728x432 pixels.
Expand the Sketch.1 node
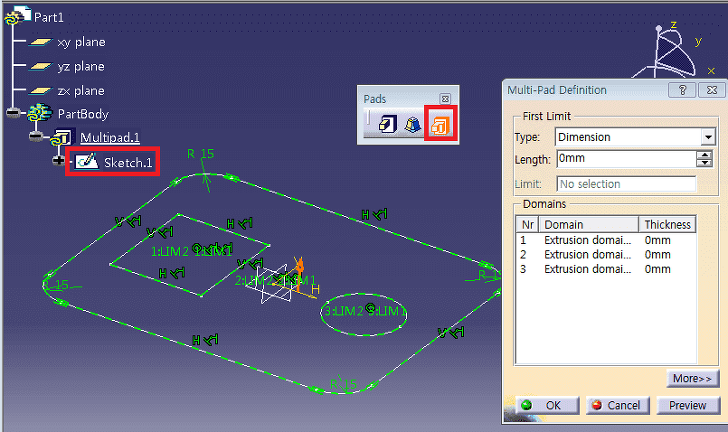(58, 161)
